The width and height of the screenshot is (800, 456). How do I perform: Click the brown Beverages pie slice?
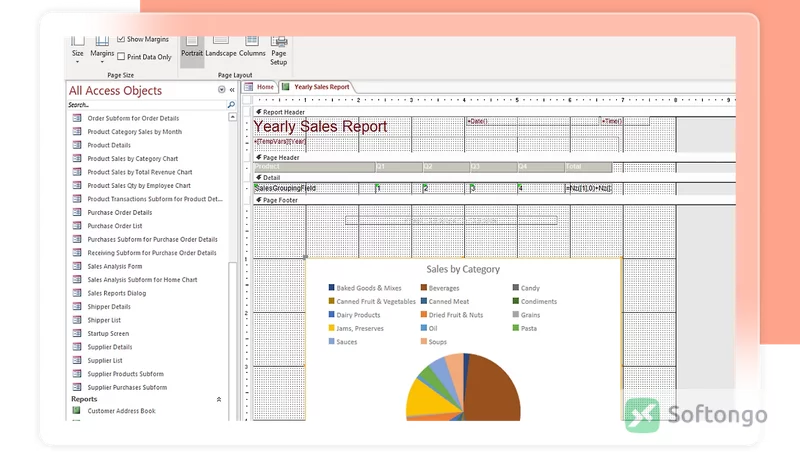coord(492,388)
